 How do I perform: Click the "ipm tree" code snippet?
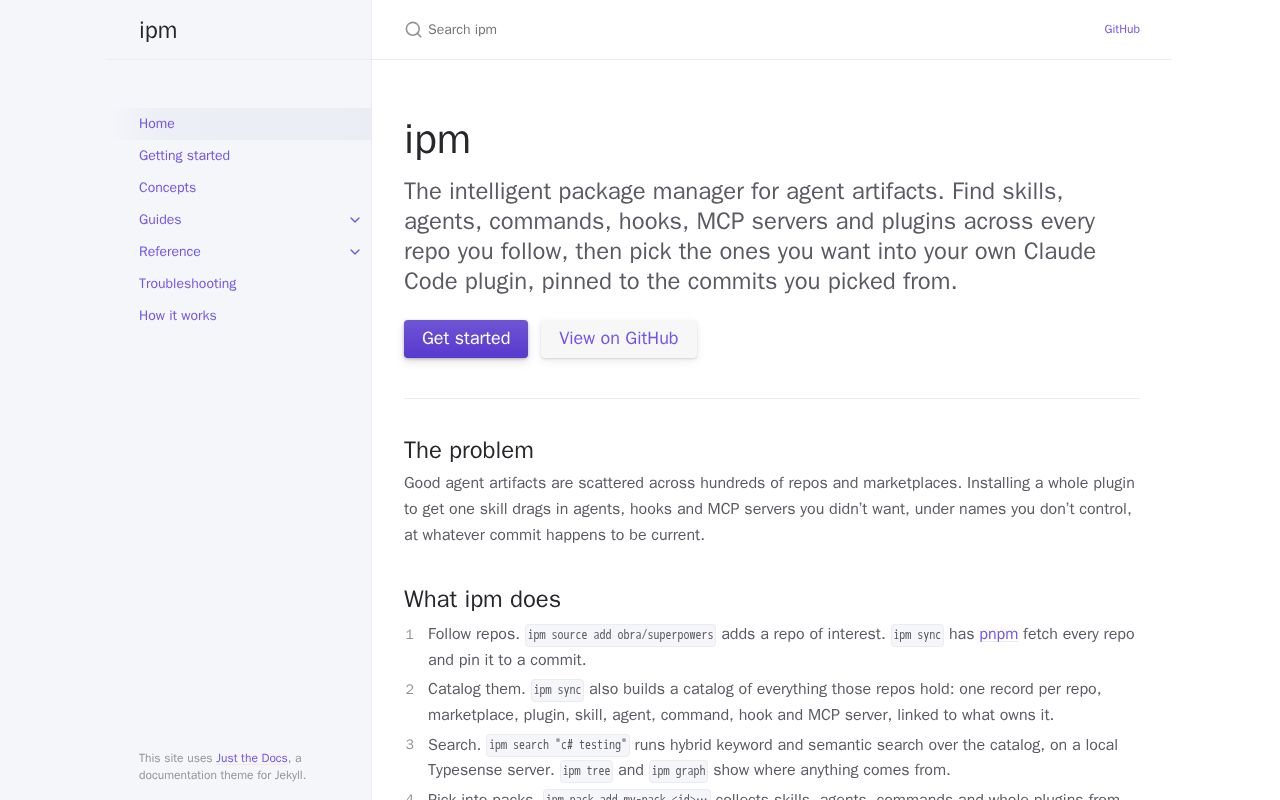click(x=586, y=771)
